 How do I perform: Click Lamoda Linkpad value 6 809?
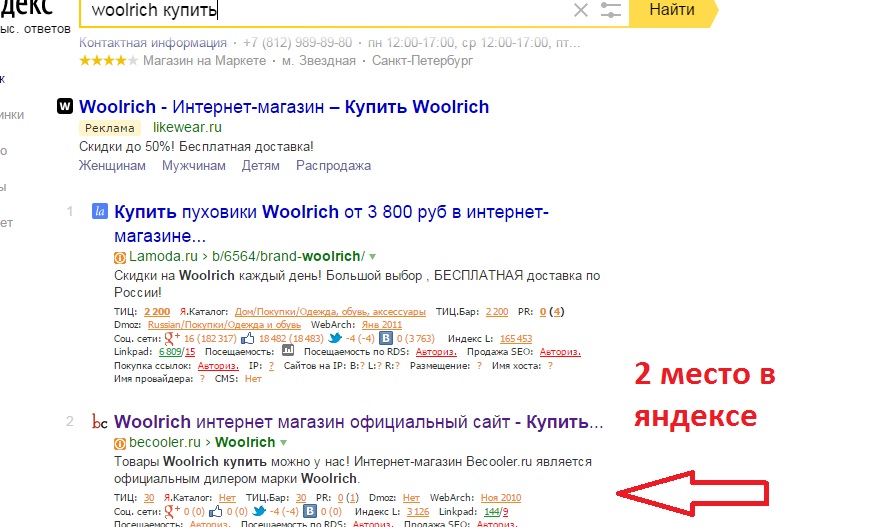point(170,352)
